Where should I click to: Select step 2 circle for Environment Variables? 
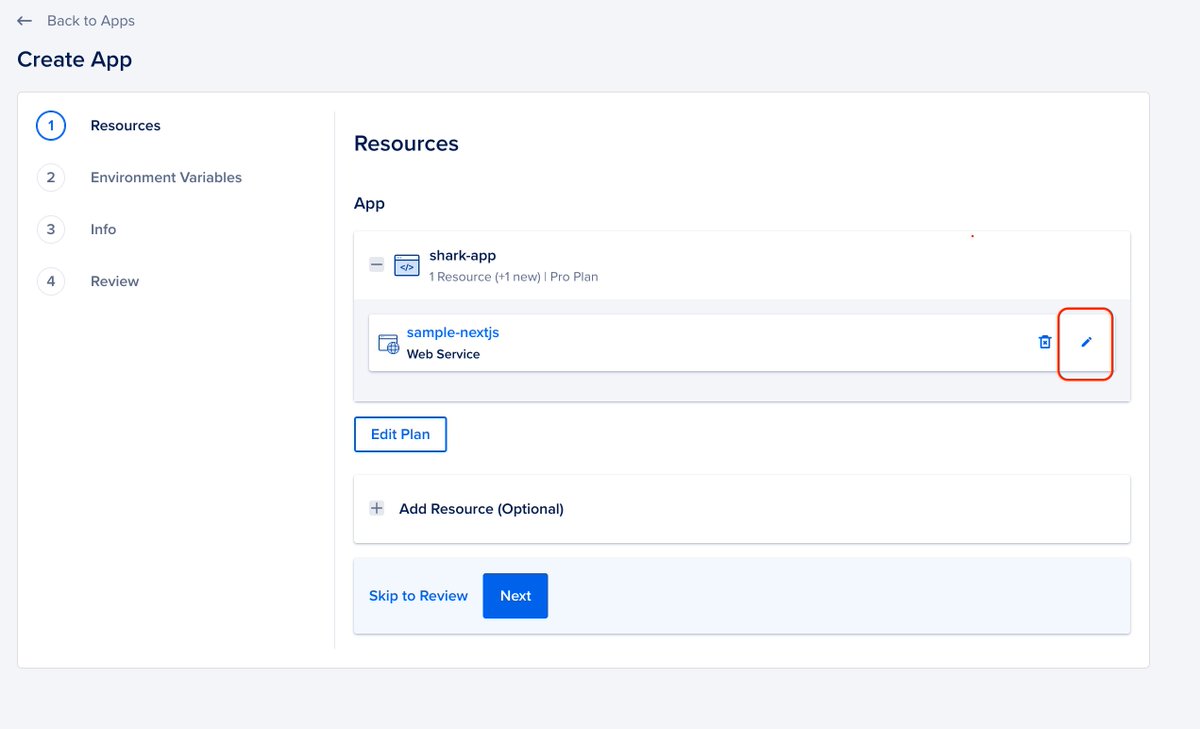[x=51, y=178]
